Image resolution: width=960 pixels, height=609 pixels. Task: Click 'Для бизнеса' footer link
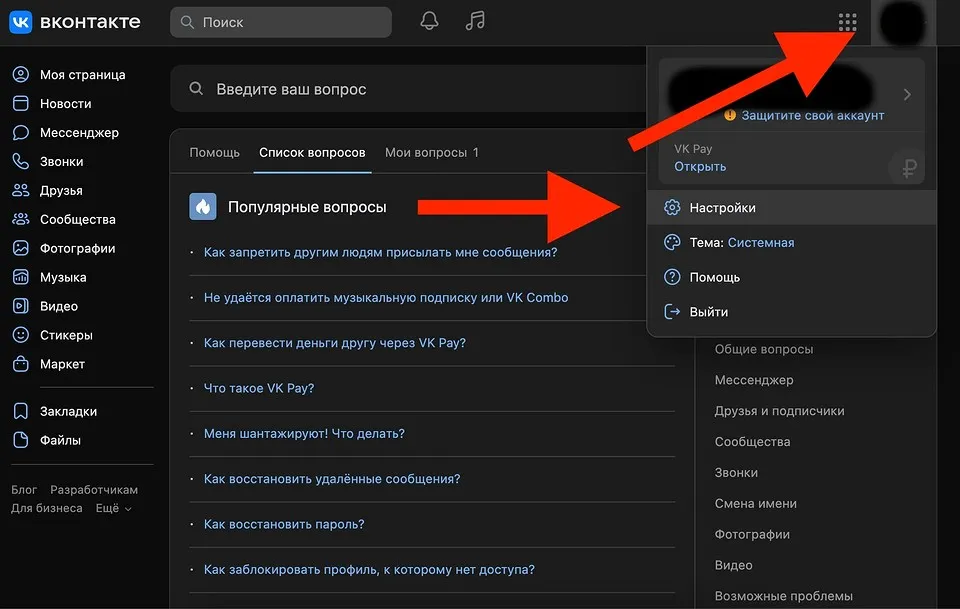click(47, 508)
